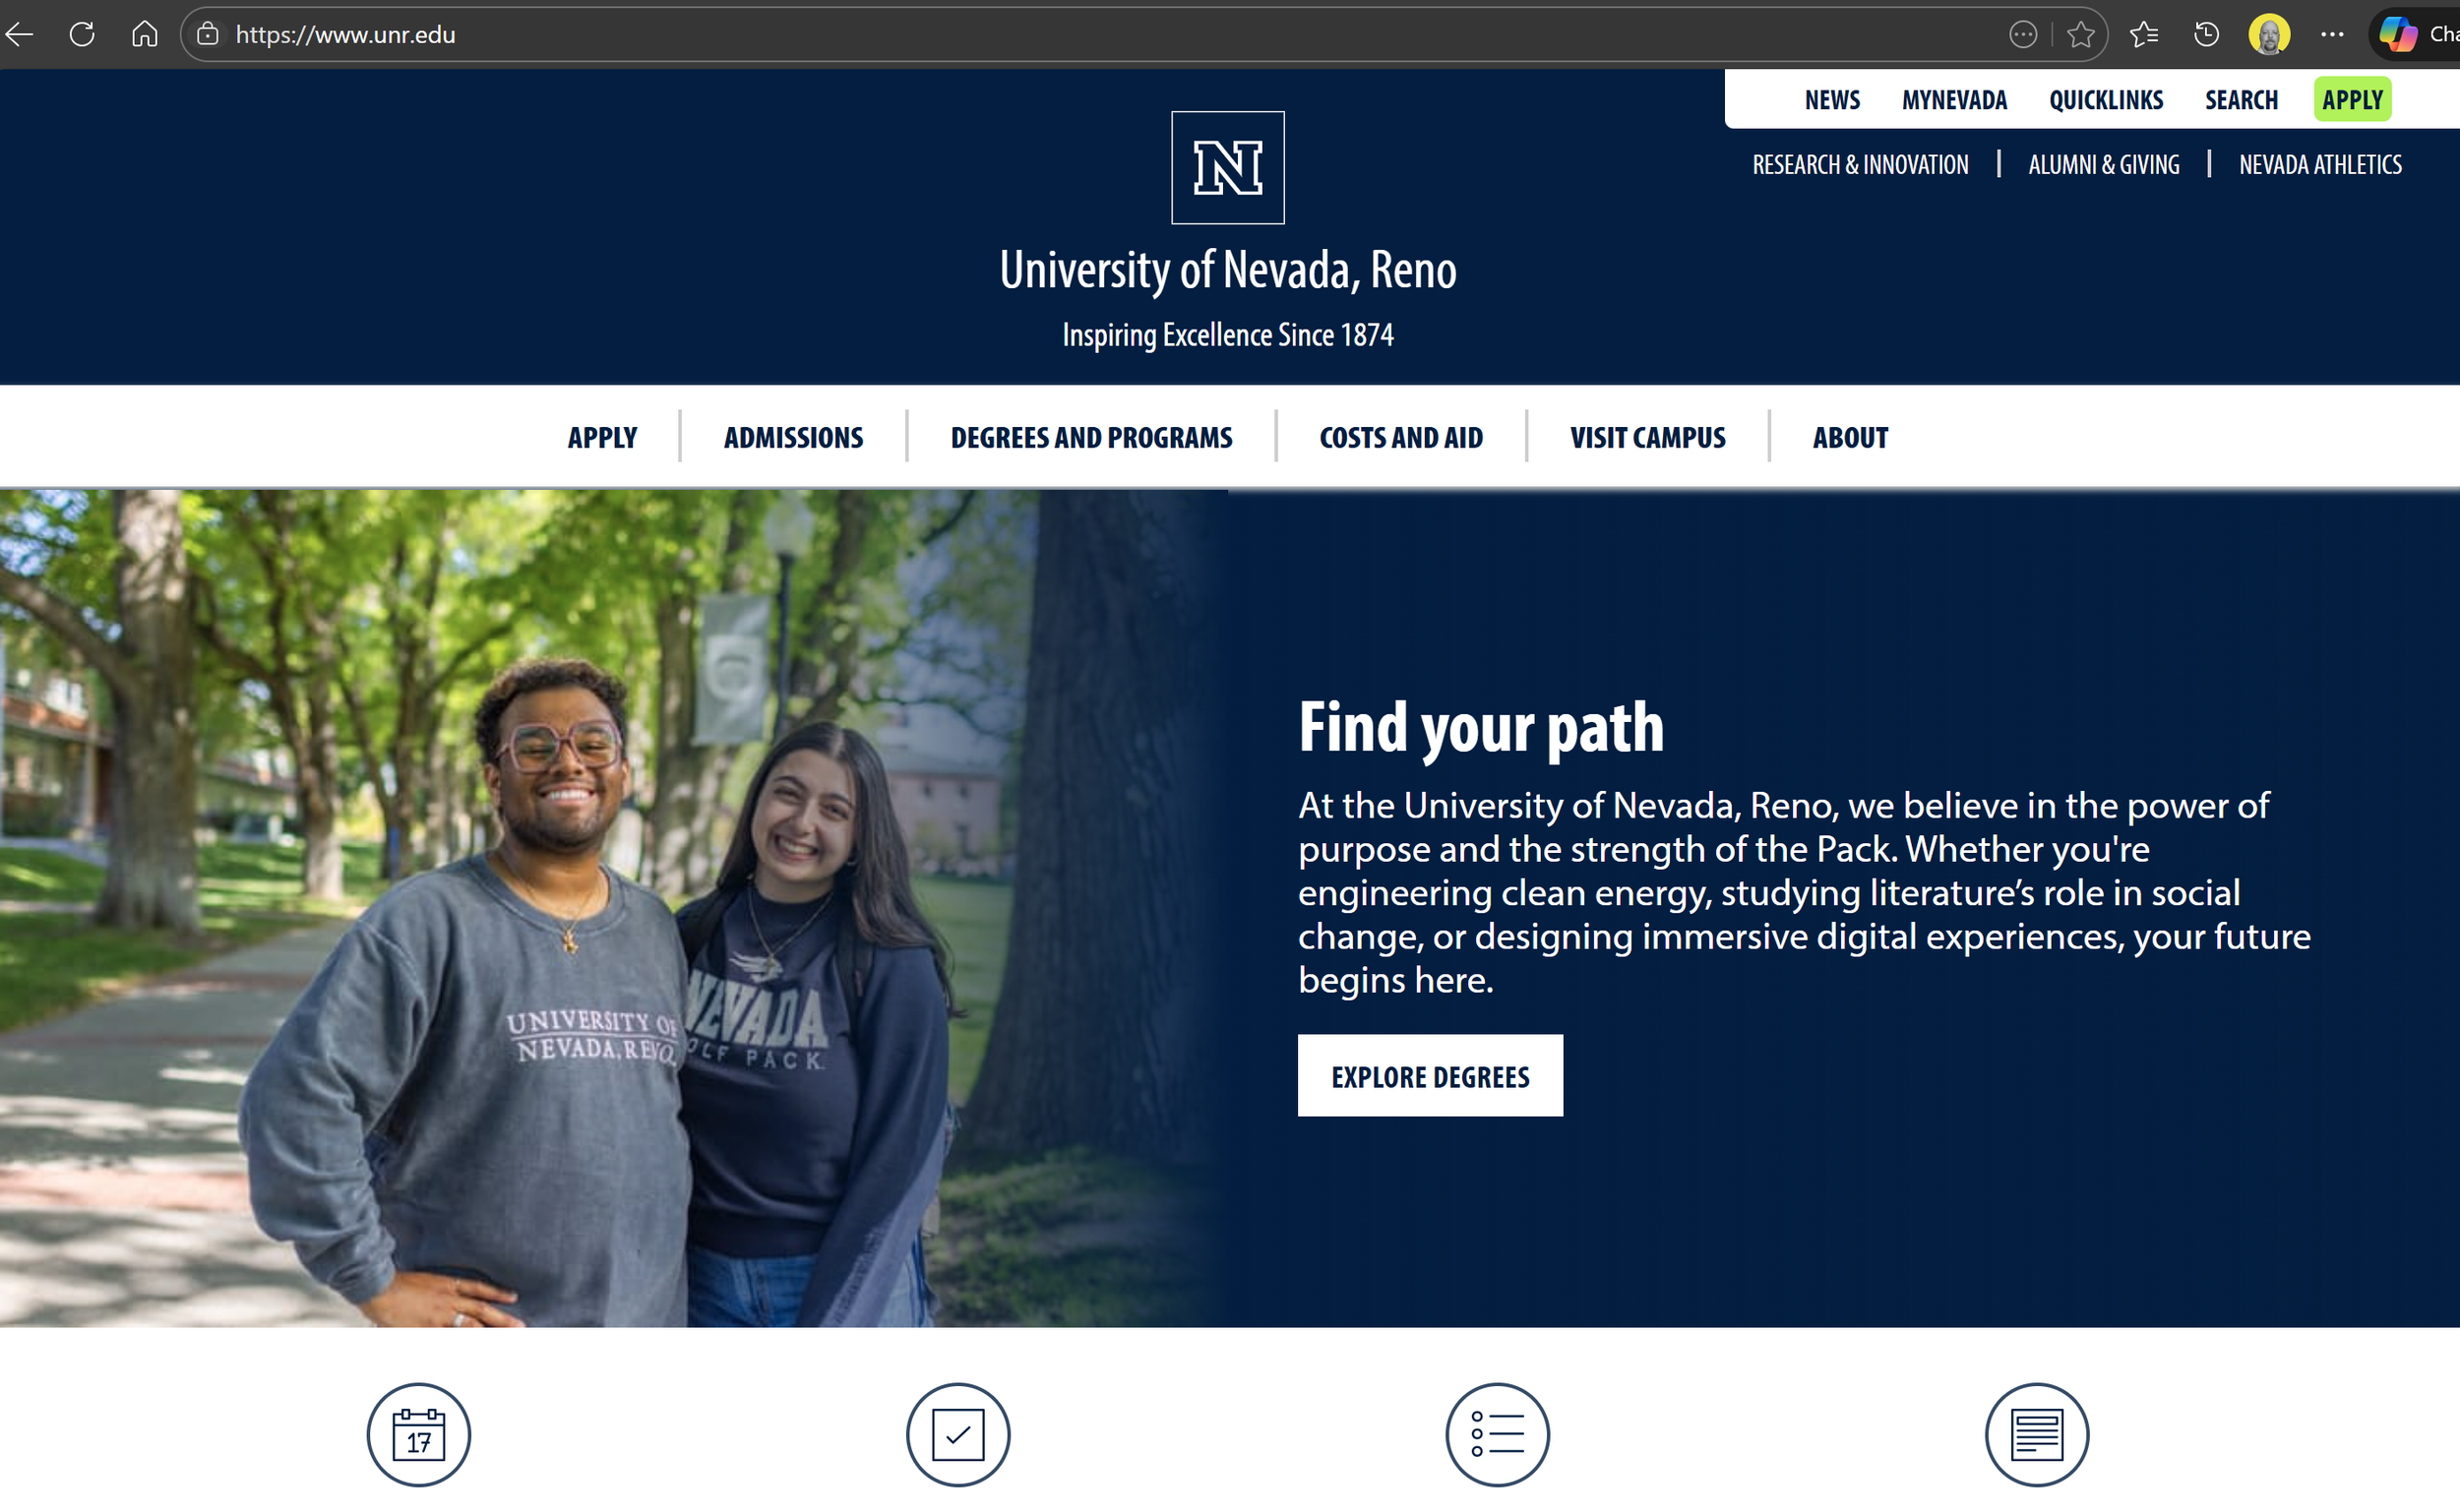Click the EXPLORE DEGREES button

[x=1430, y=1075]
